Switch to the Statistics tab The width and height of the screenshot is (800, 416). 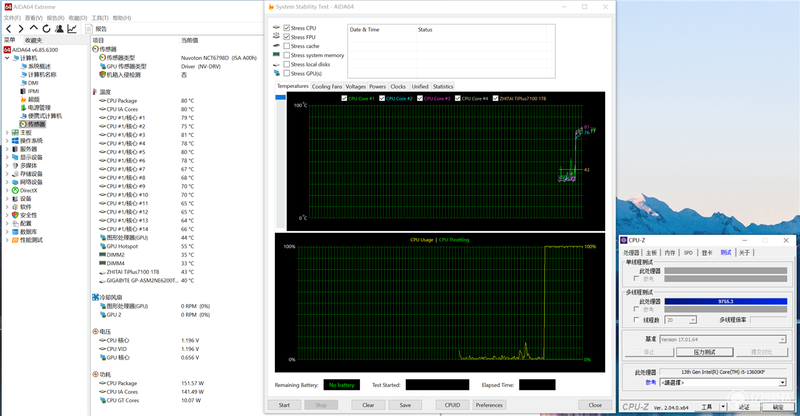pos(443,86)
